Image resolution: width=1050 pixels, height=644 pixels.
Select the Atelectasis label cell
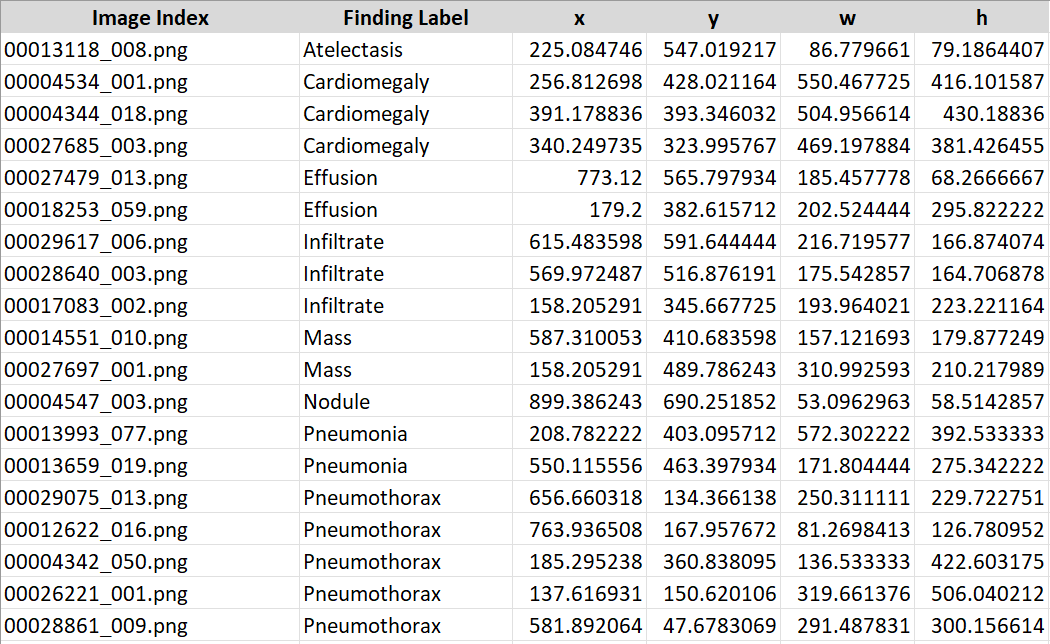(x=406, y=50)
